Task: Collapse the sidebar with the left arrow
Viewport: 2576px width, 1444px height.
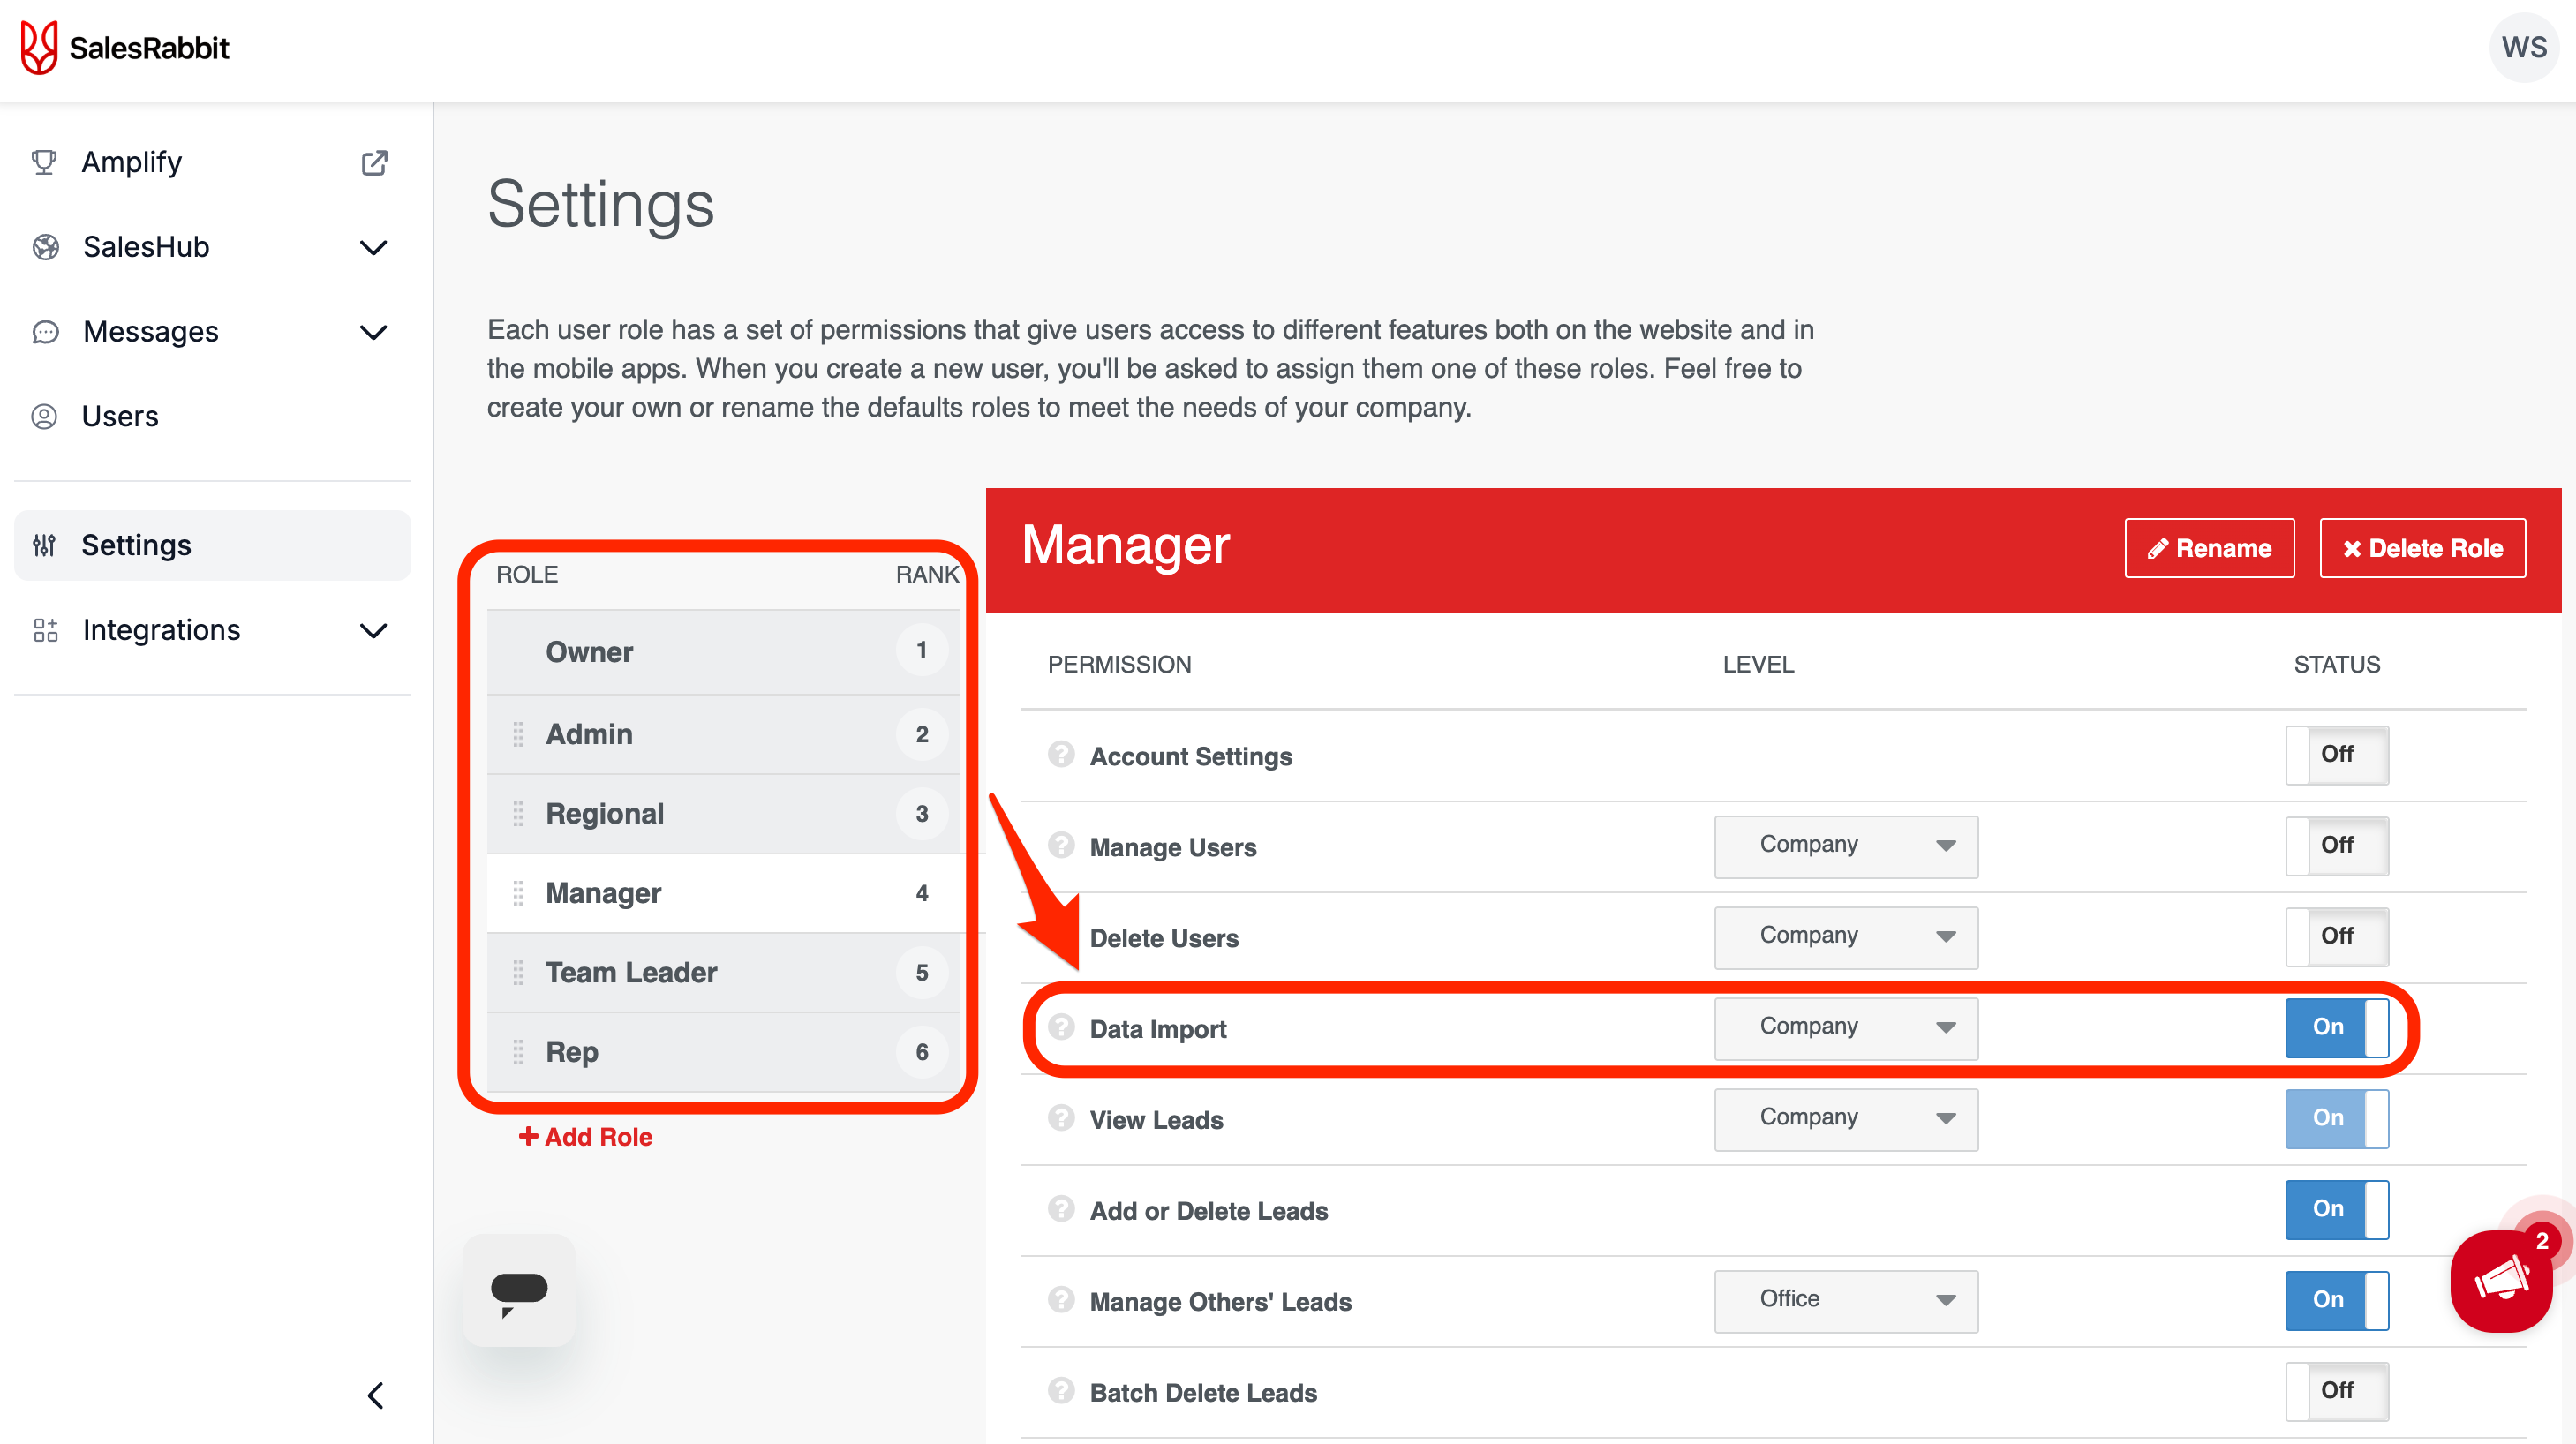Action: click(x=375, y=1395)
